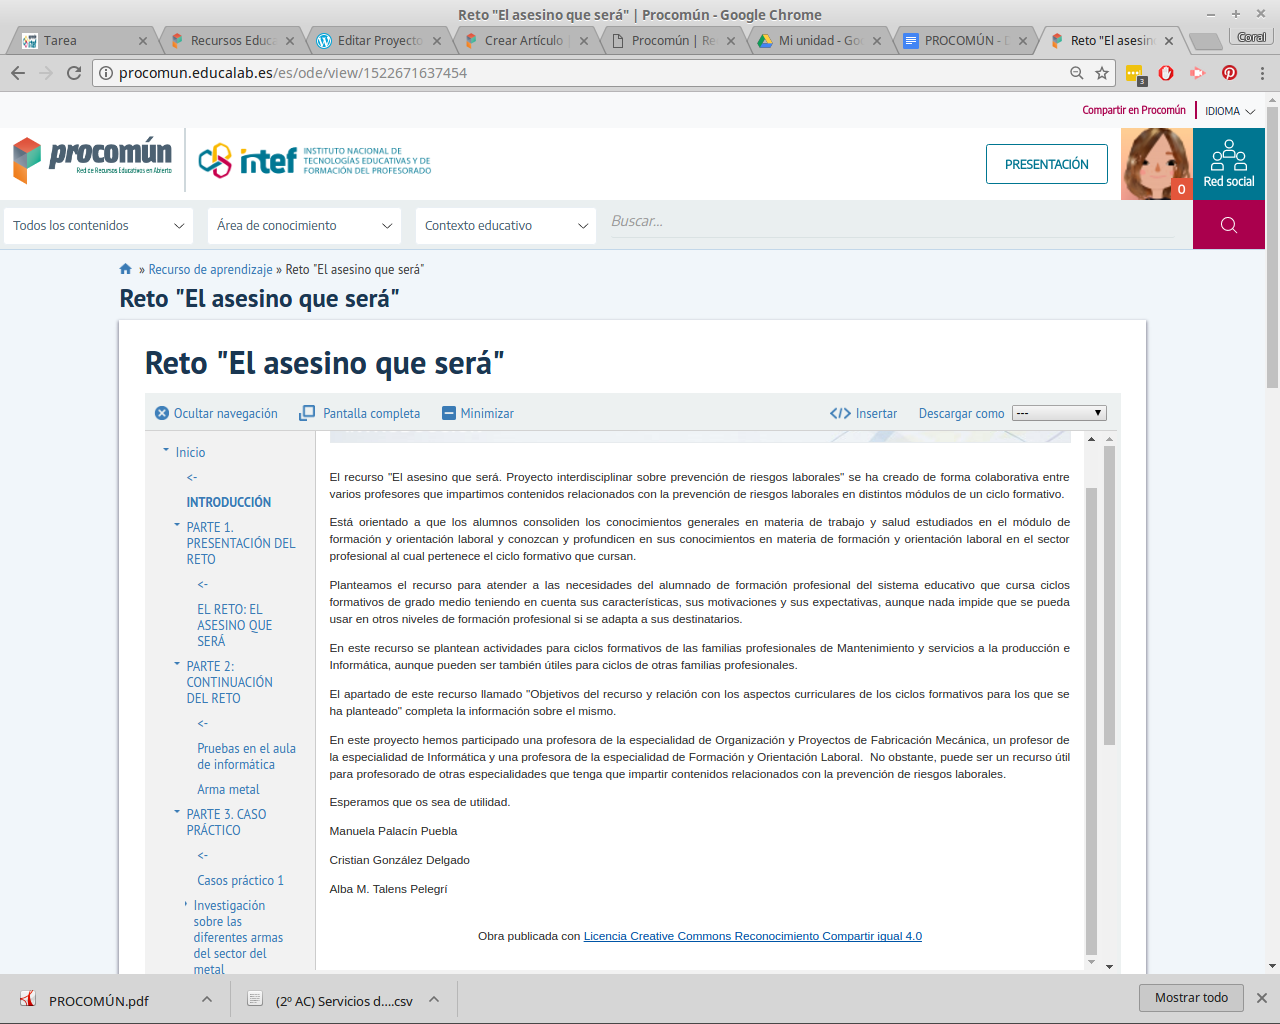Open the Creative Commons license link
This screenshot has height=1024, width=1280.
tap(752, 936)
